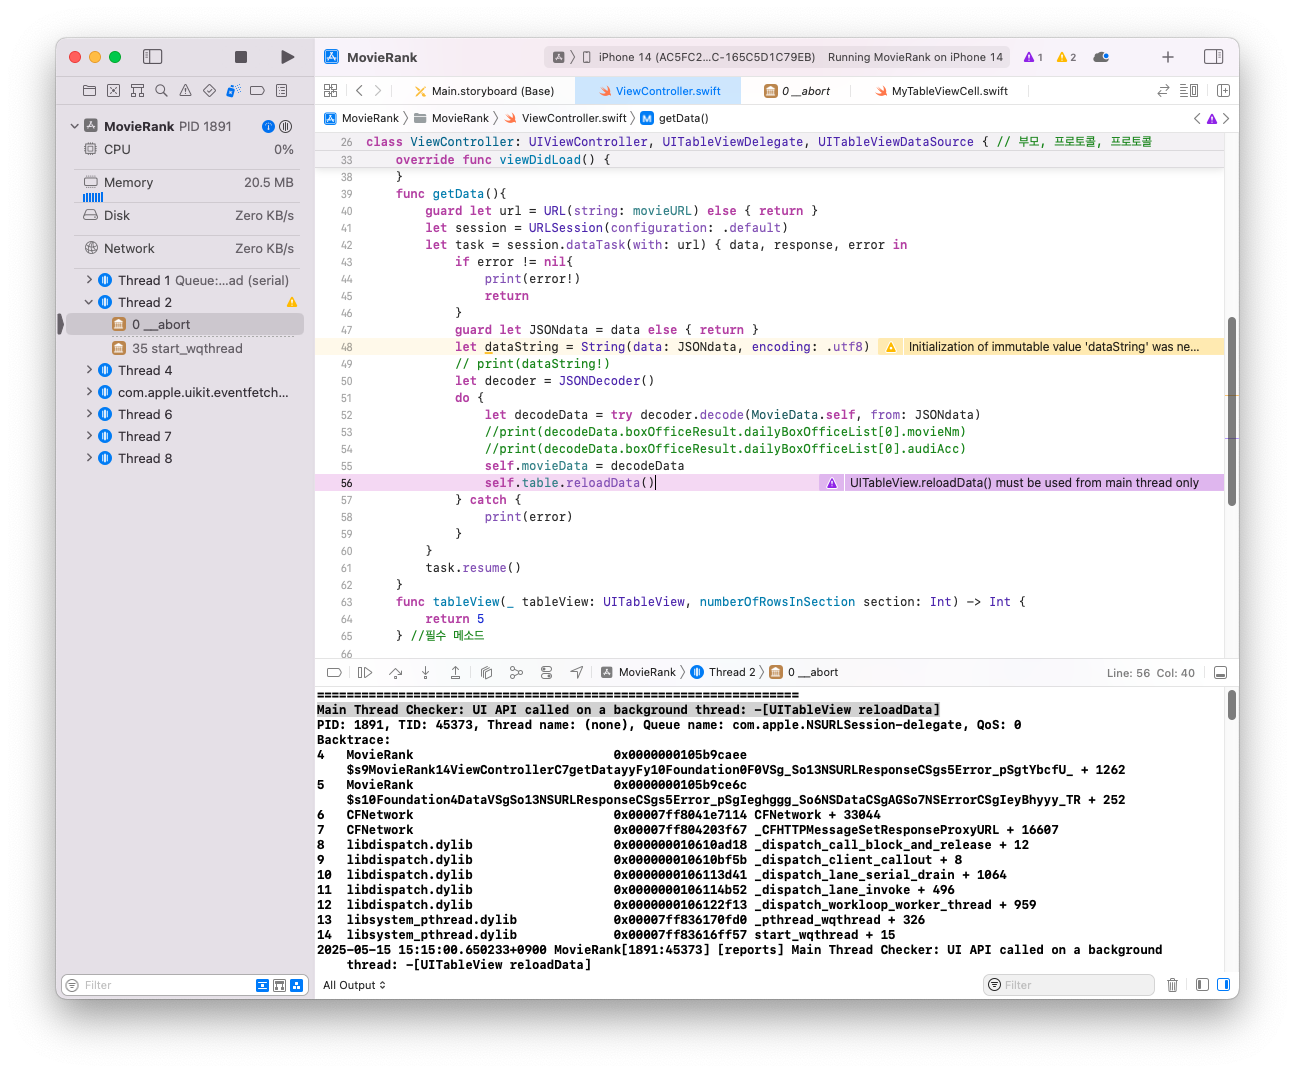This screenshot has height=1073, width=1295.
Task: Select the 35 start_wqthread frame
Action: (x=185, y=348)
